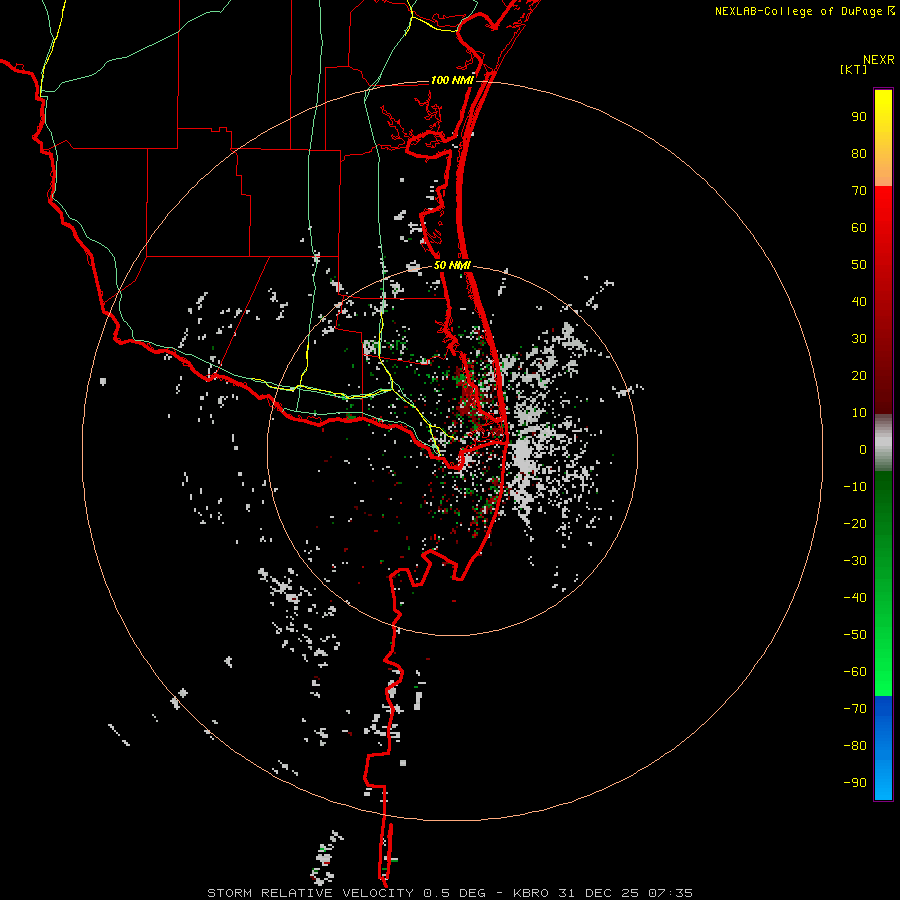Click the yellow top segment of the color bar
The image size is (900, 900).
tap(883, 138)
